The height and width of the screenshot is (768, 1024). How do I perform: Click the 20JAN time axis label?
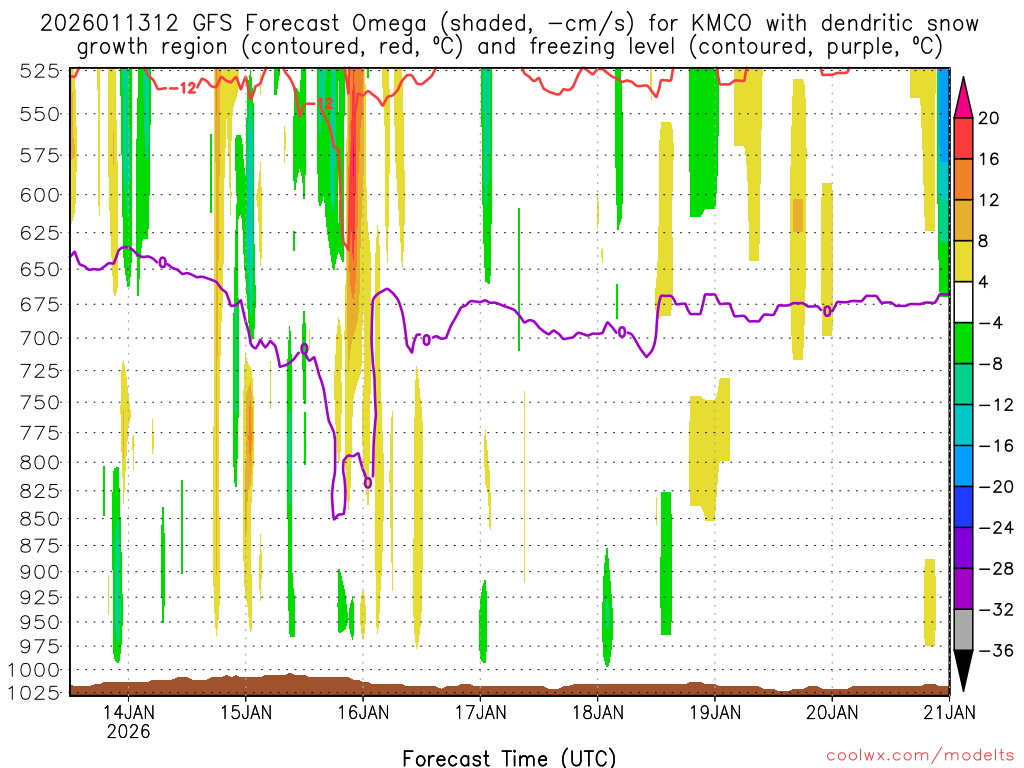click(x=832, y=712)
